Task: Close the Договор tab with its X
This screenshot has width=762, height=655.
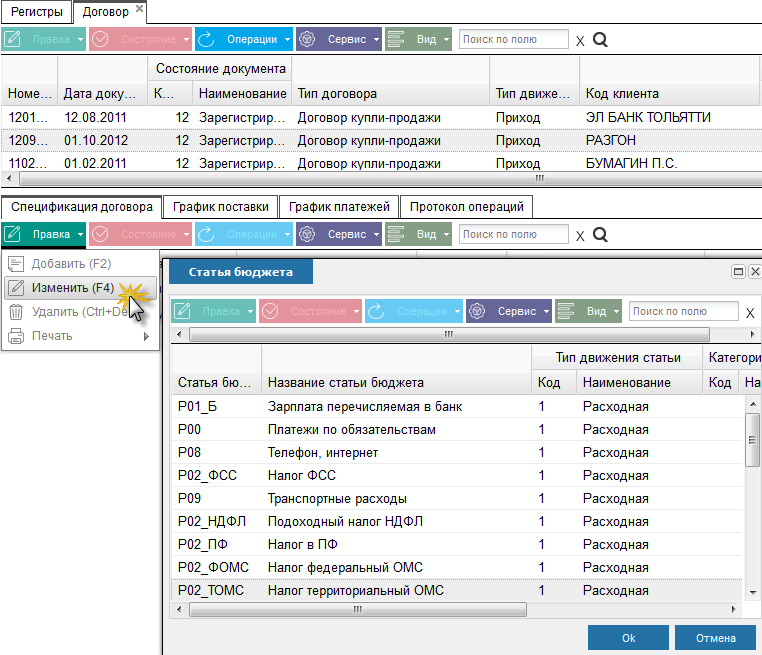Action: (139, 8)
